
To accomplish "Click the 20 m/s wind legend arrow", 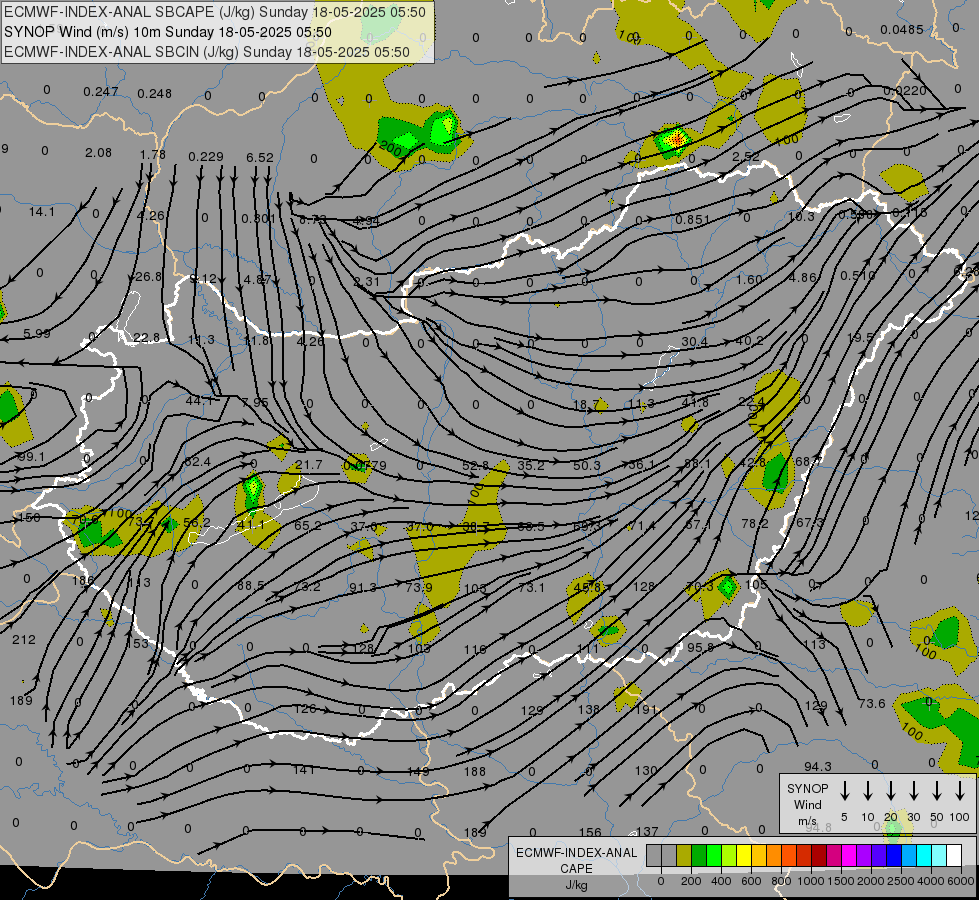I will tap(890, 791).
